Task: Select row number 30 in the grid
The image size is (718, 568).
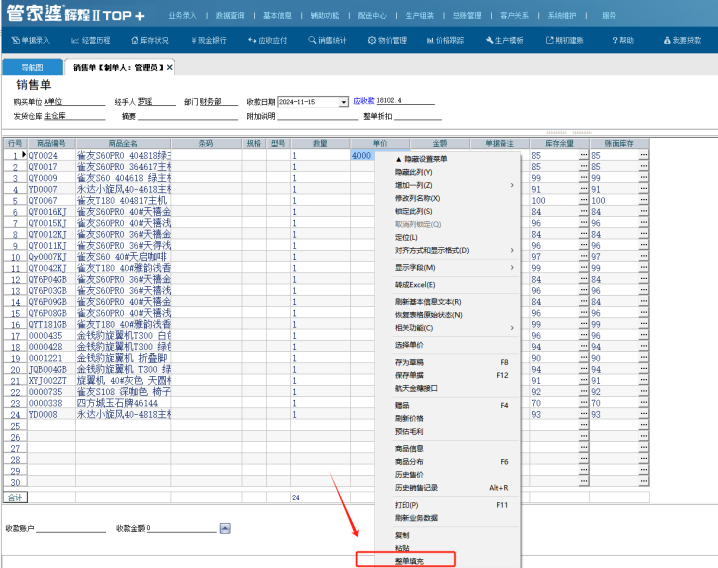Action: 15,482
